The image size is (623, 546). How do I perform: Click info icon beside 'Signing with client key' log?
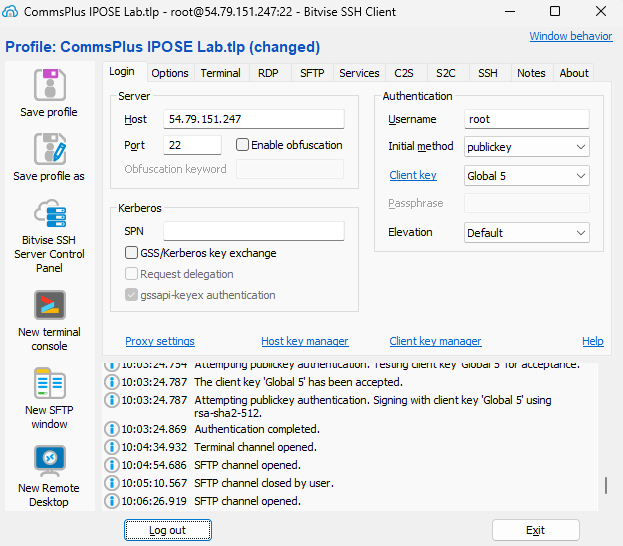point(112,400)
